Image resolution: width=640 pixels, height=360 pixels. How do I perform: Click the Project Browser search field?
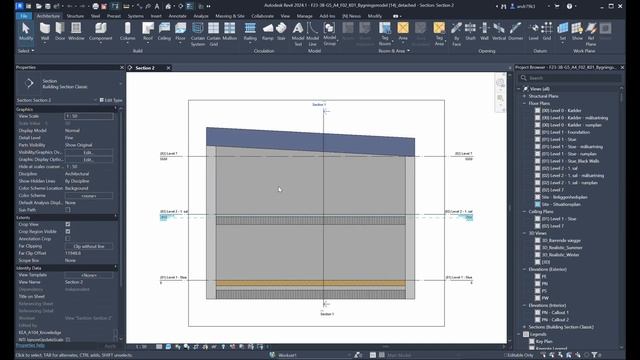tap(570, 78)
